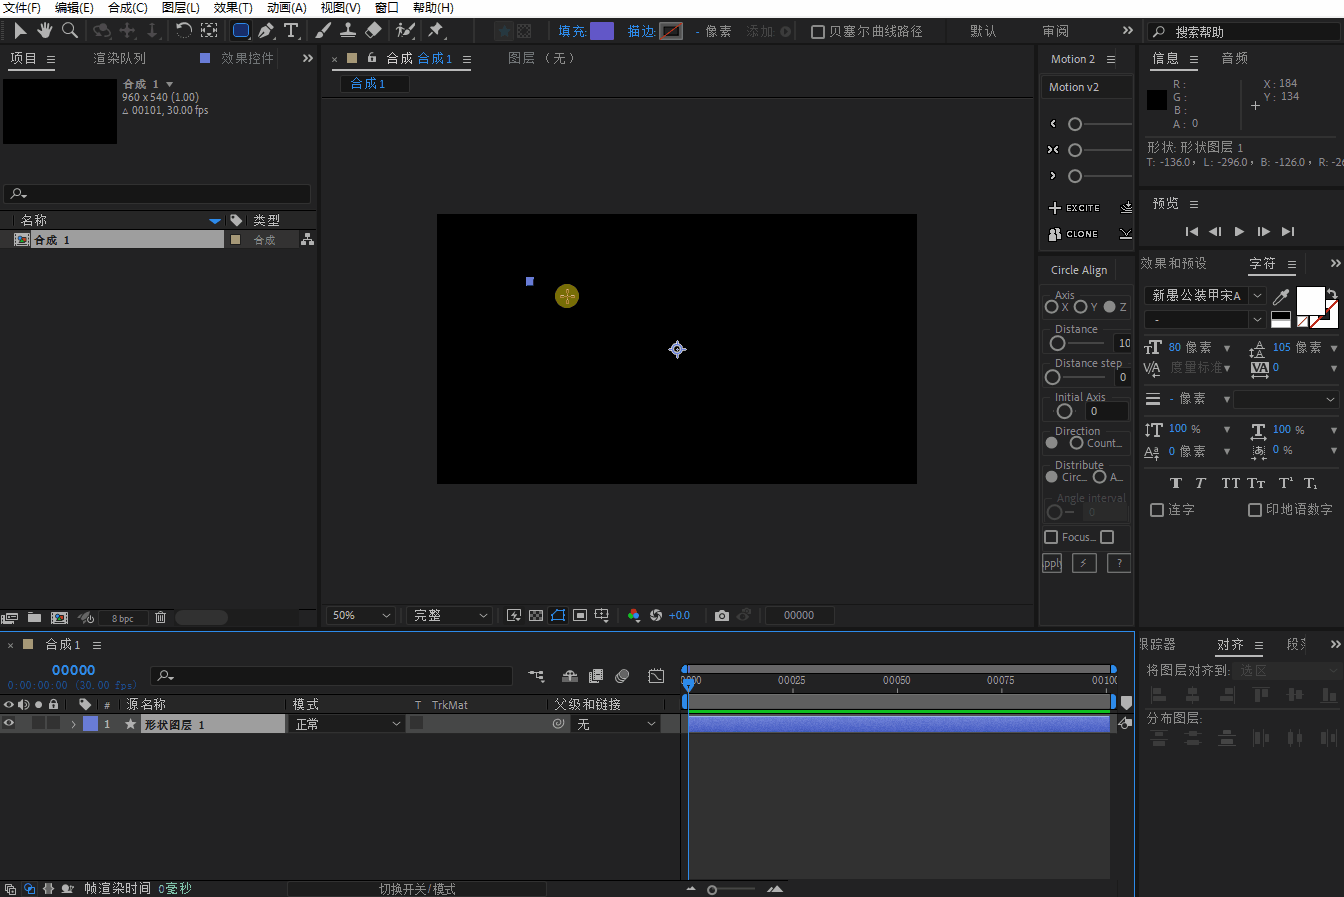Open the font size 80 像素 dropdown arrow
This screenshot has height=897, width=1344.
(x=1227, y=348)
